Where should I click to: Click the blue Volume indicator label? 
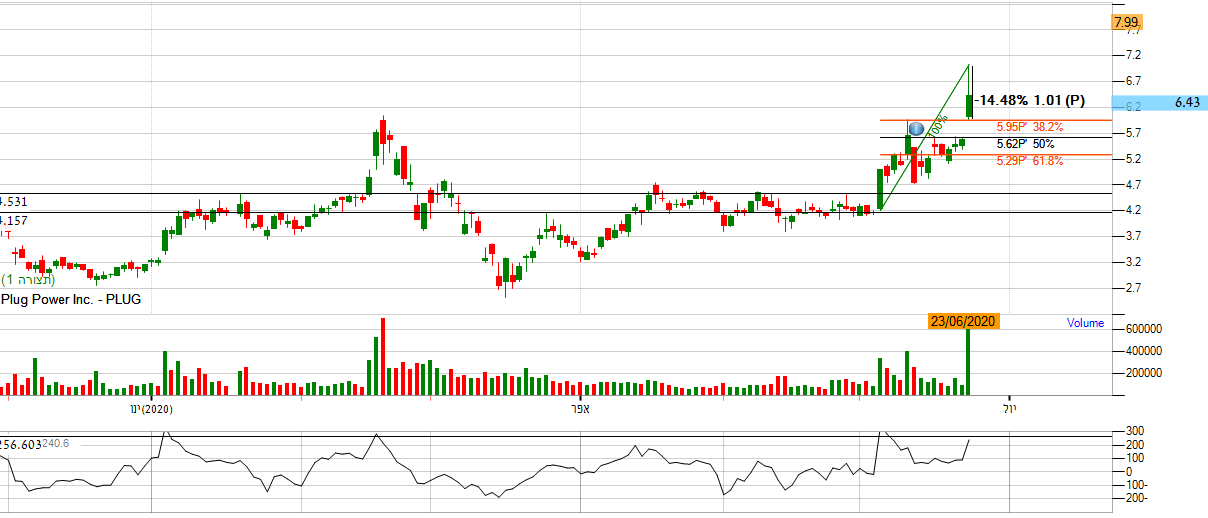(x=1085, y=323)
